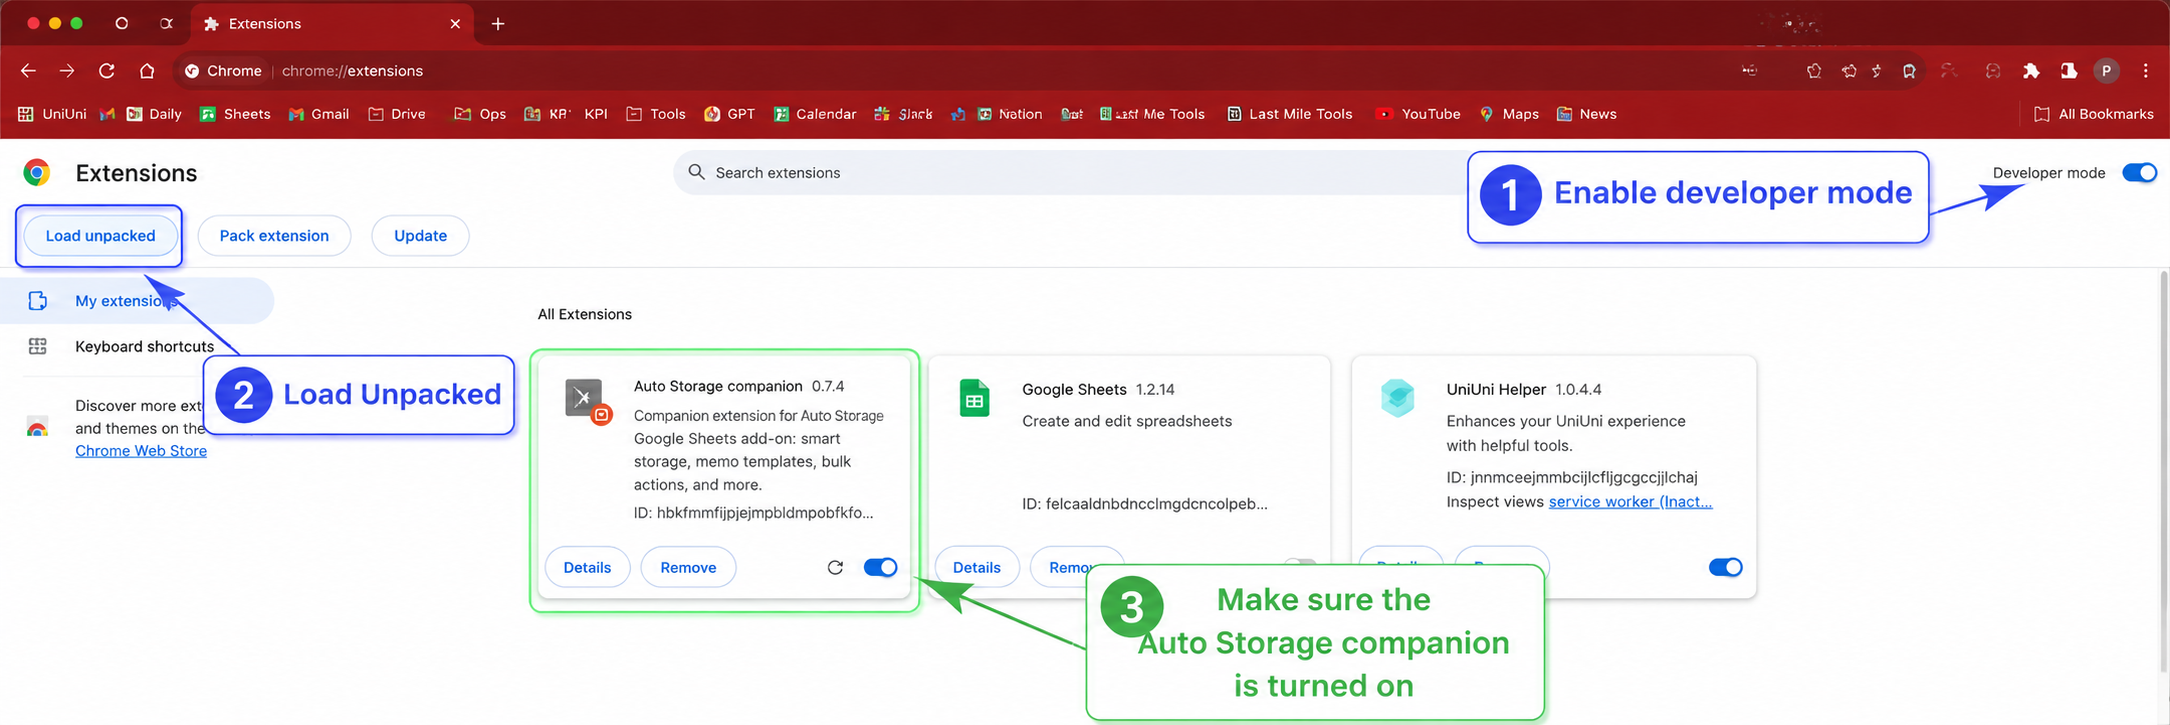Click the Google Sheets version 1.2.14

1155,389
